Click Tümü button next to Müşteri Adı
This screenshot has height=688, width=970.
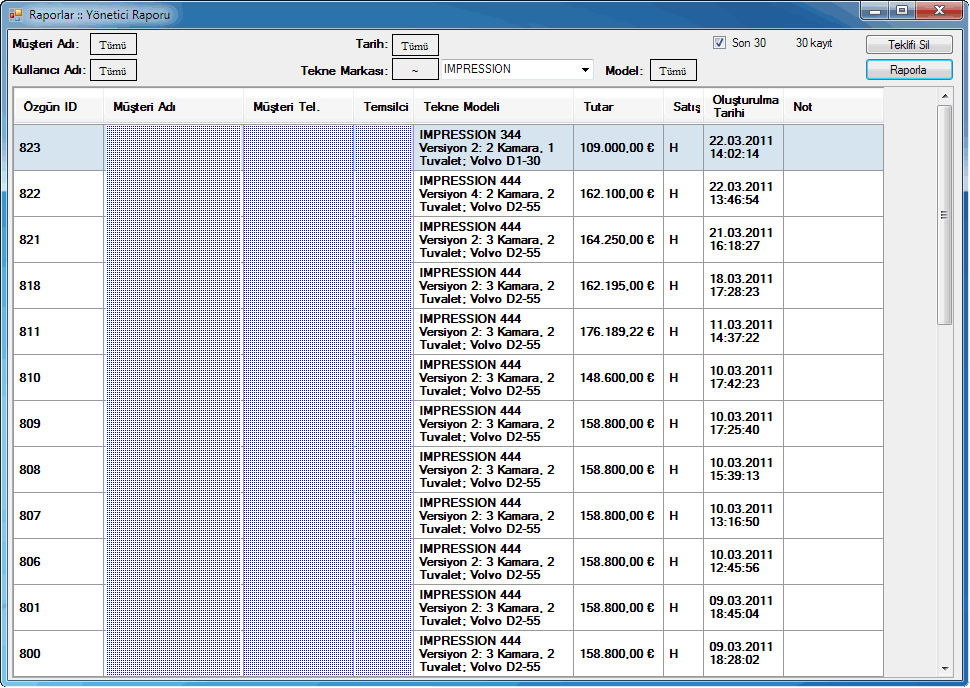tap(113, 45)
